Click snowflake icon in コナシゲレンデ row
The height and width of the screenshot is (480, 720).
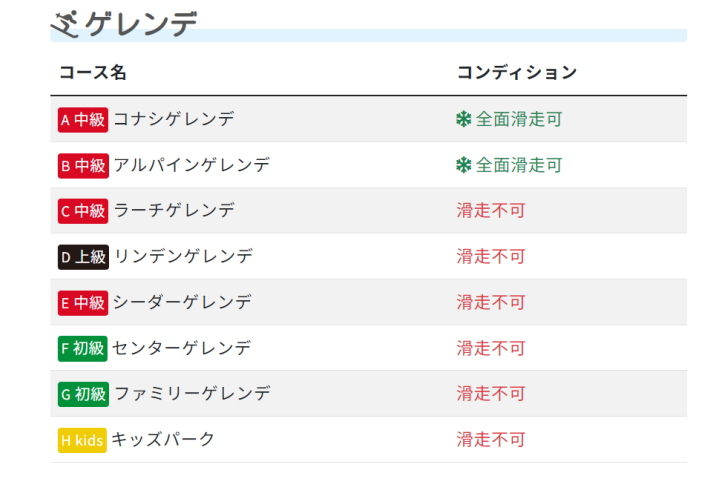(x=463, y=120)
